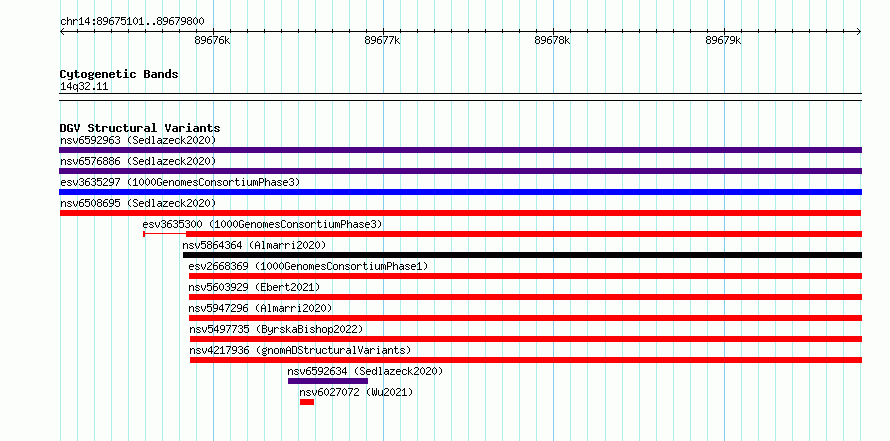Select the blue bar for esv3635297
890x441 pixels.
click(x=460, y=192)
